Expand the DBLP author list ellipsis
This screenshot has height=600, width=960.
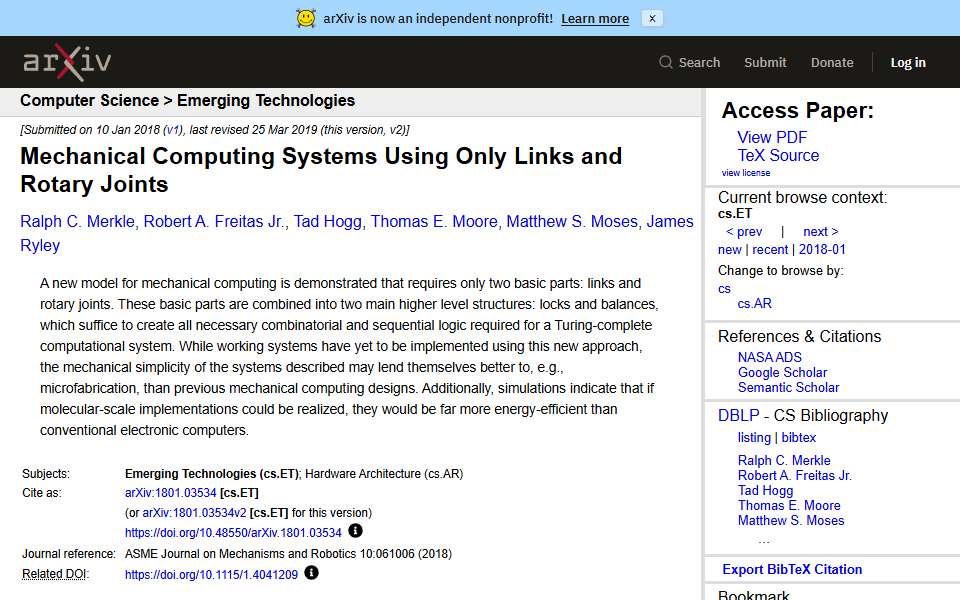763,541
